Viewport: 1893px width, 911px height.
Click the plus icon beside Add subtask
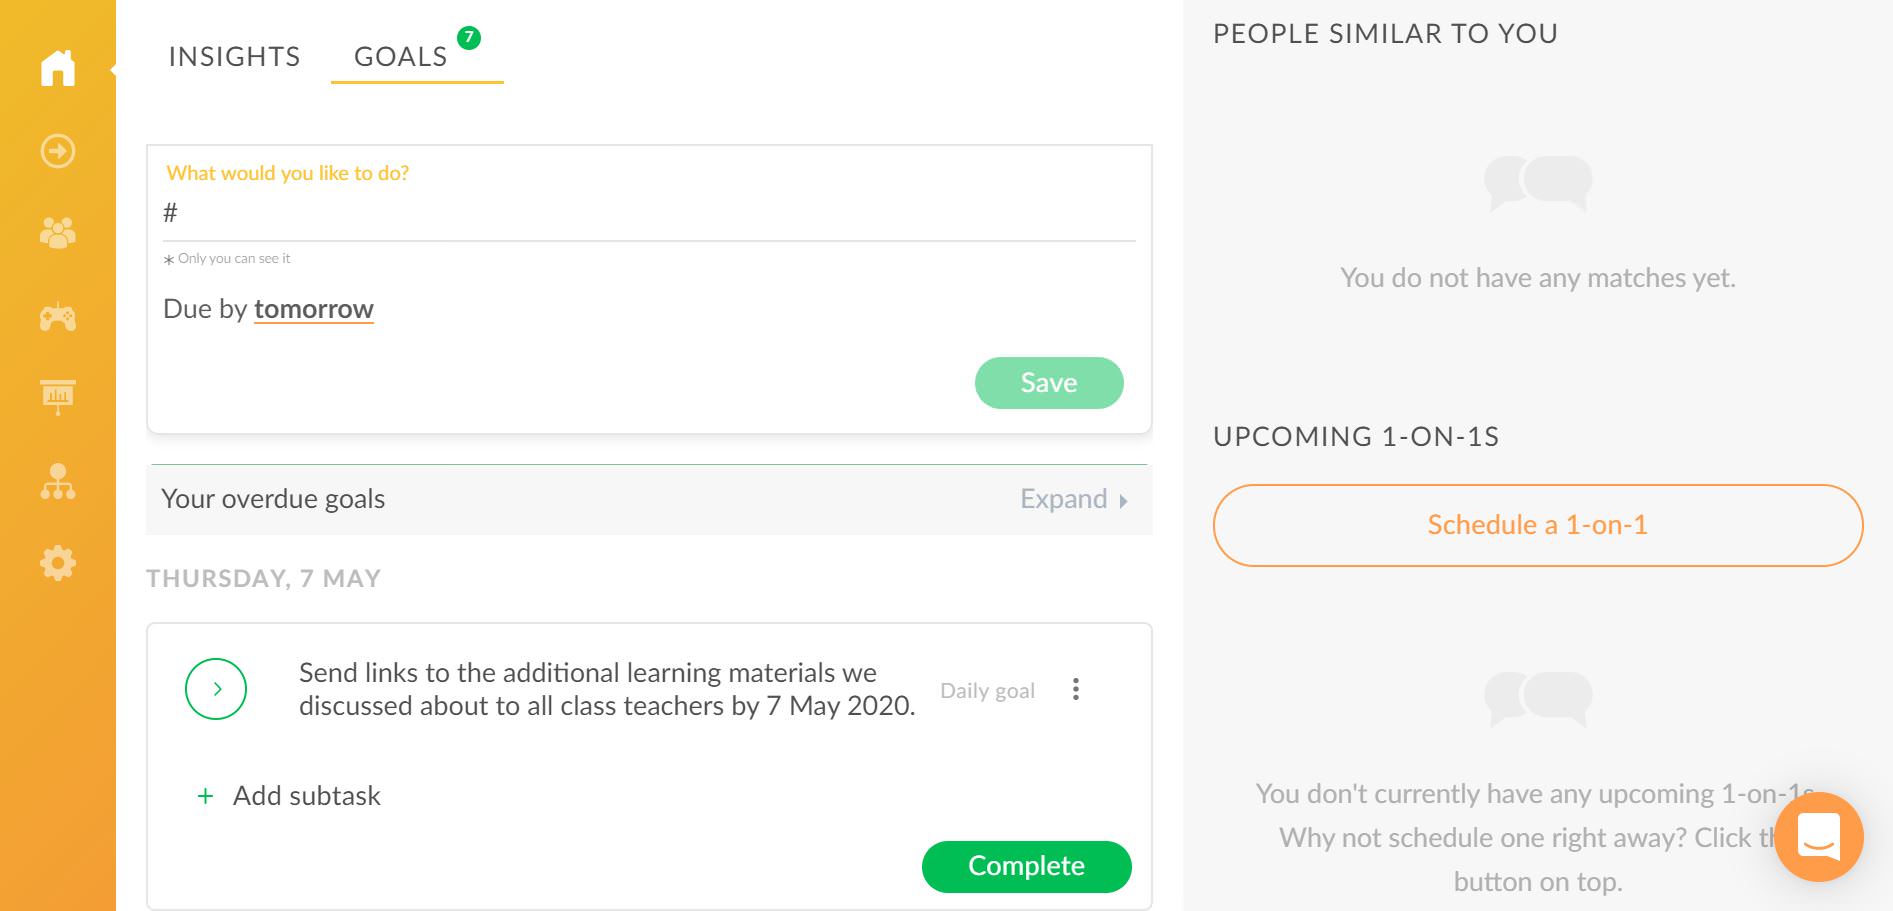[x=205, y=796]
